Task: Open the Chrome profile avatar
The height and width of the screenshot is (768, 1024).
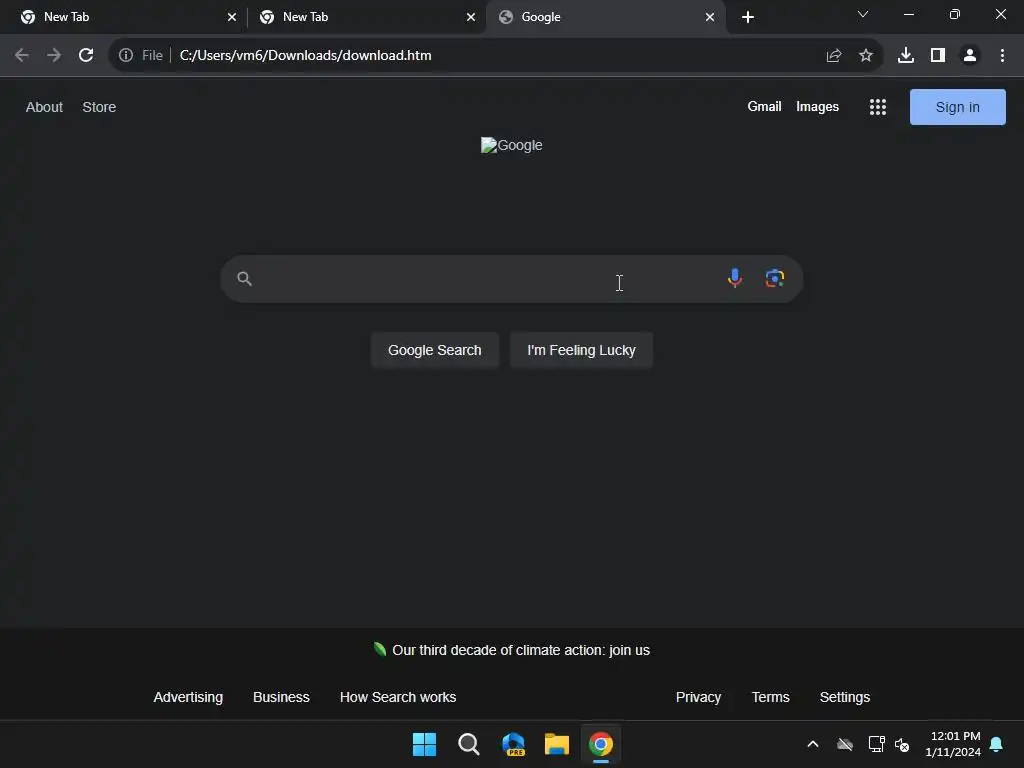Action: coord(970,56)
